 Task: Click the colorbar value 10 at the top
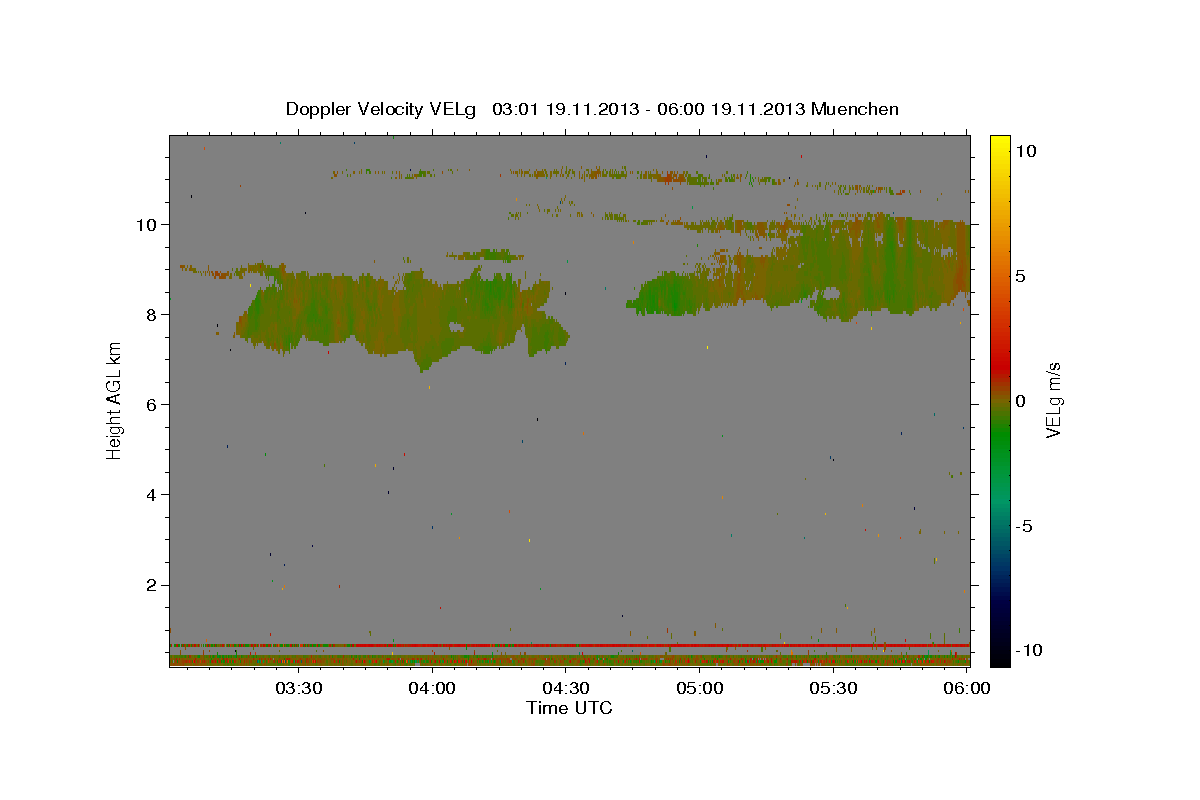point(1025,150)
